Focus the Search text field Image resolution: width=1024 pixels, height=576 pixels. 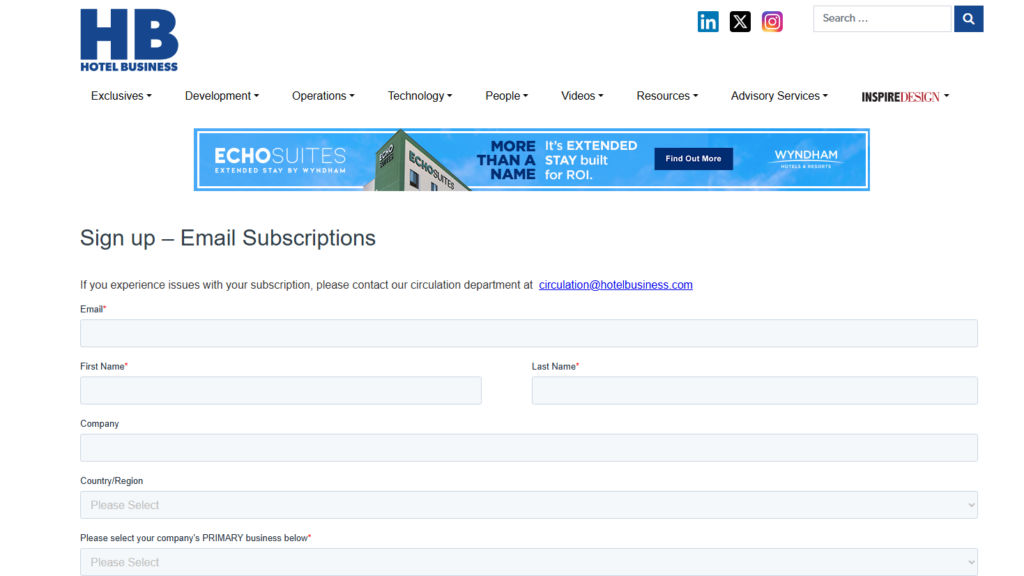[x=882, y=19]
